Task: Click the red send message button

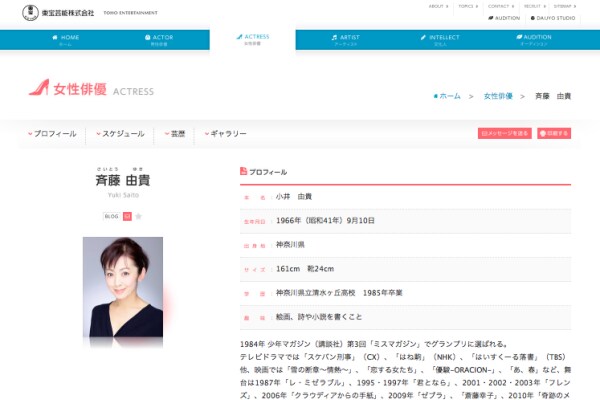Action: click(x=504, y=133)
